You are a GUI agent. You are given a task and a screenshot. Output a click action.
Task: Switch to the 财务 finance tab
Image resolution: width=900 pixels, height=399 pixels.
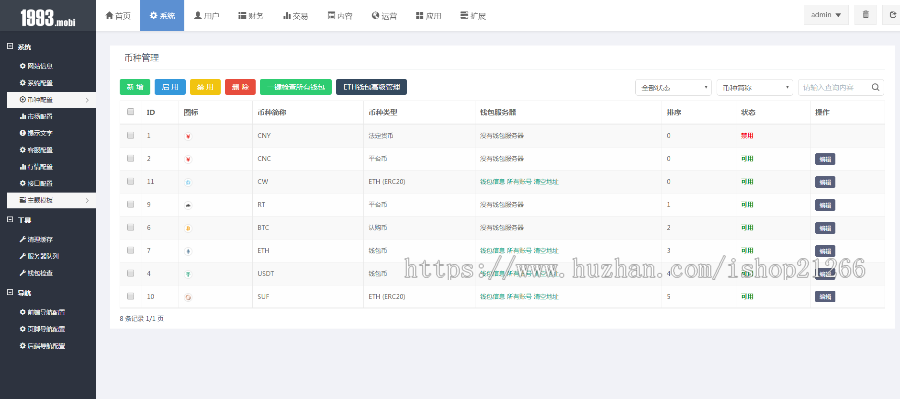[x=251, y=16]
